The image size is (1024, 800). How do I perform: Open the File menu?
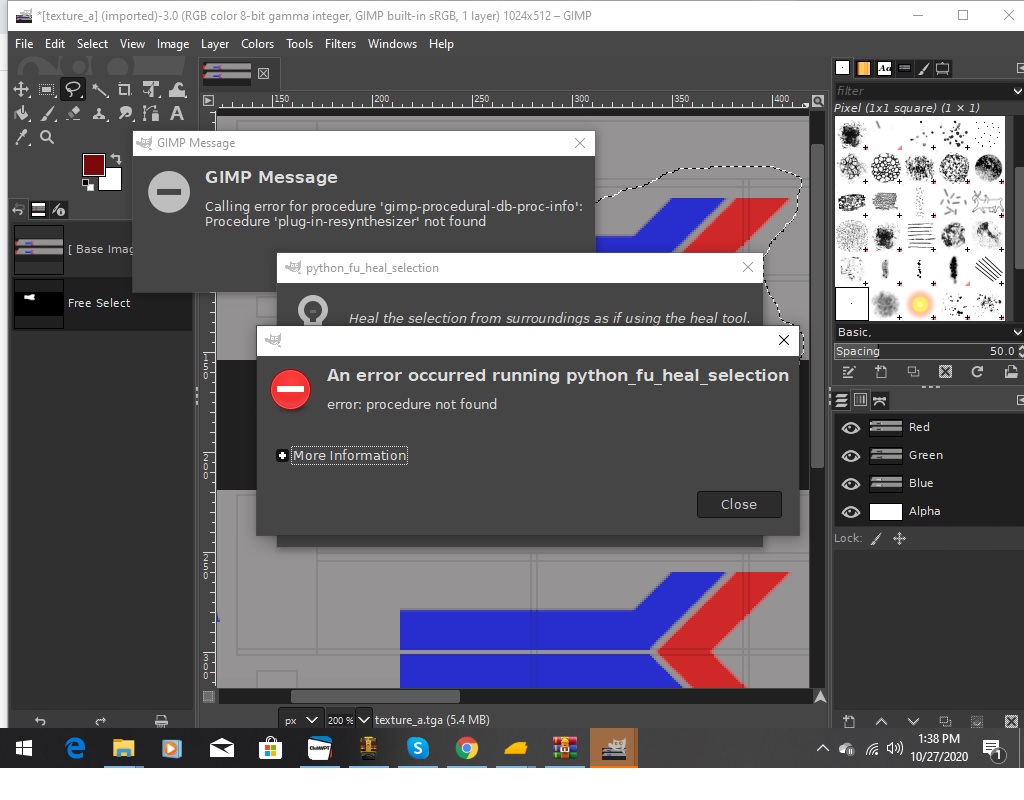[x=24, y=44]
